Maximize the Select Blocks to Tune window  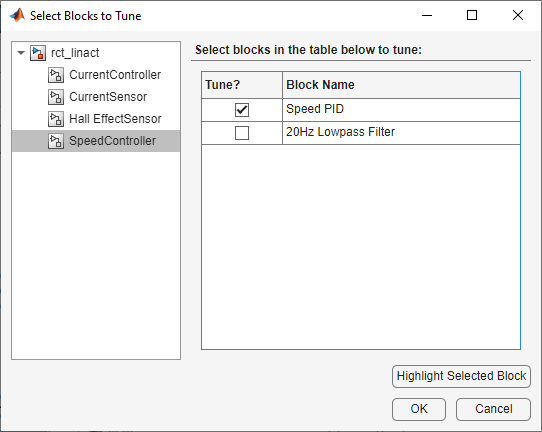tap(472, 15)
